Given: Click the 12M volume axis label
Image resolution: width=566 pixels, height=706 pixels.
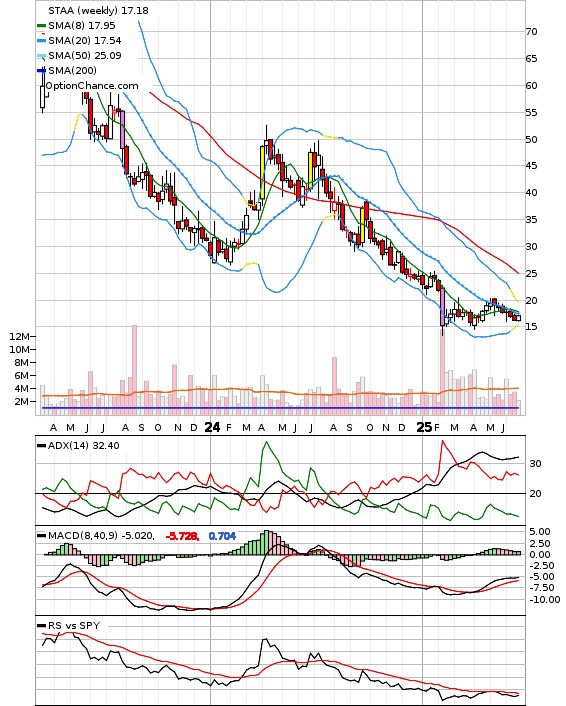Looking at the screenshot, I should coord(20,337).
